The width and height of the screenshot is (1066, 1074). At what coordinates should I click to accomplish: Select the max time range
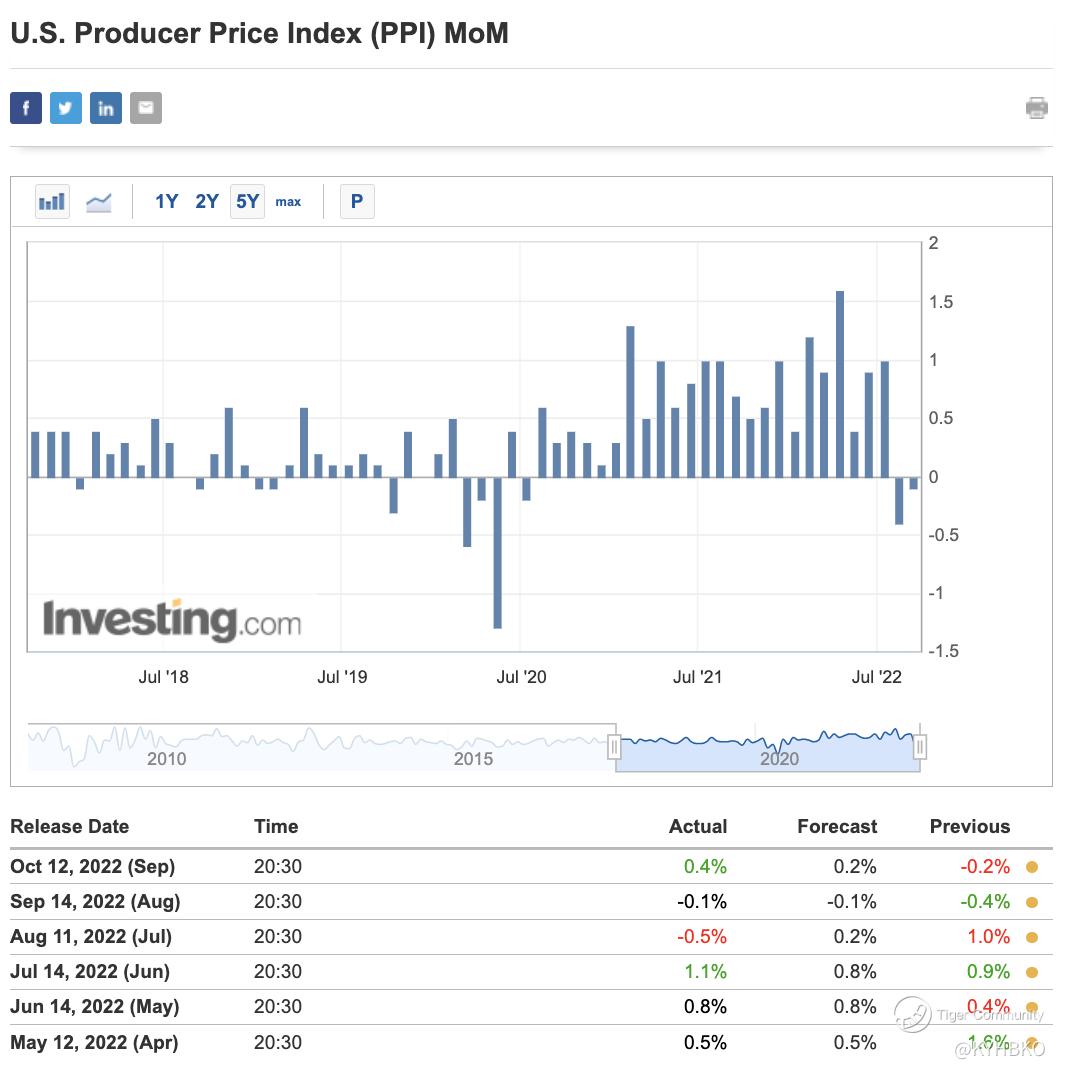(288, 202)
